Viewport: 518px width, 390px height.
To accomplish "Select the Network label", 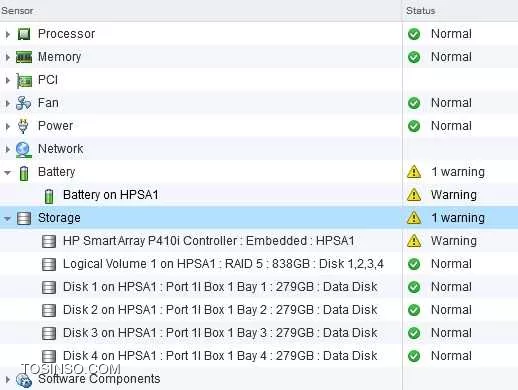I will (61, 149).
